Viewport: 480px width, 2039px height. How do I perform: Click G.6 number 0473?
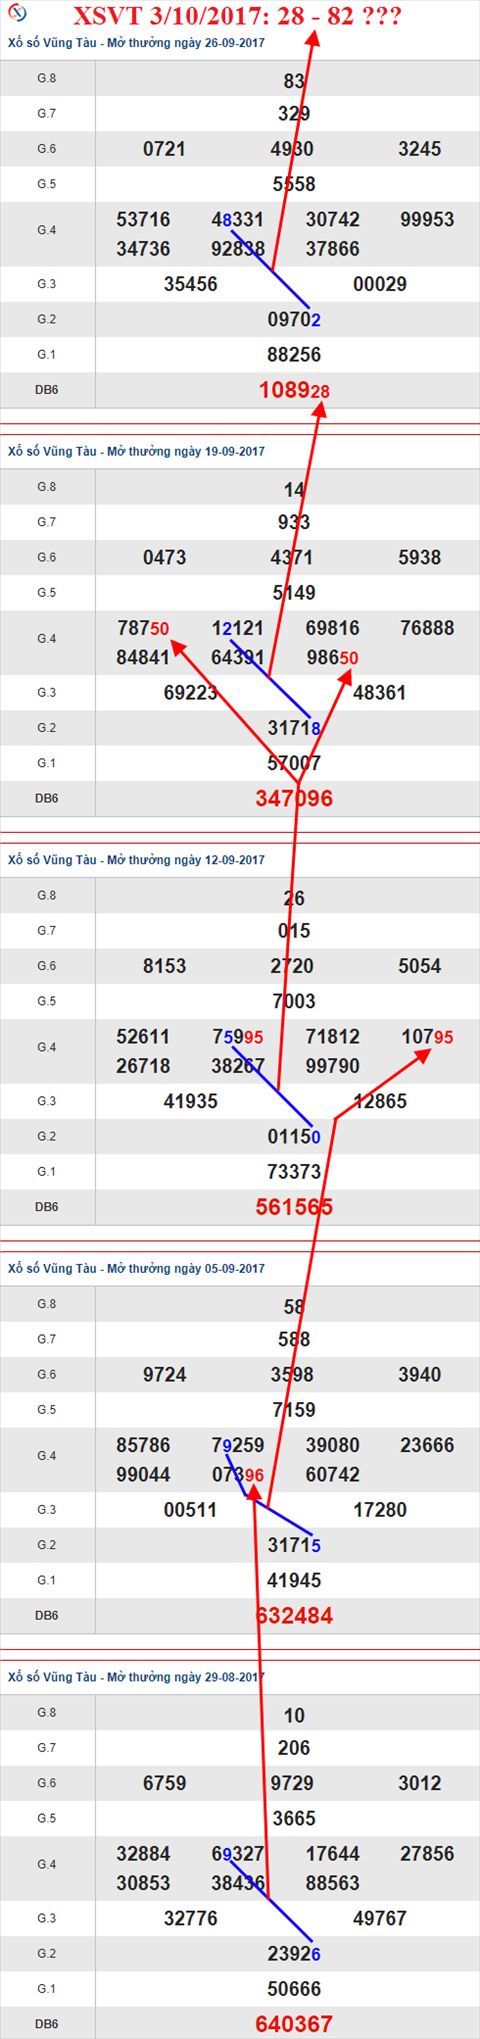tap(164, 558)
